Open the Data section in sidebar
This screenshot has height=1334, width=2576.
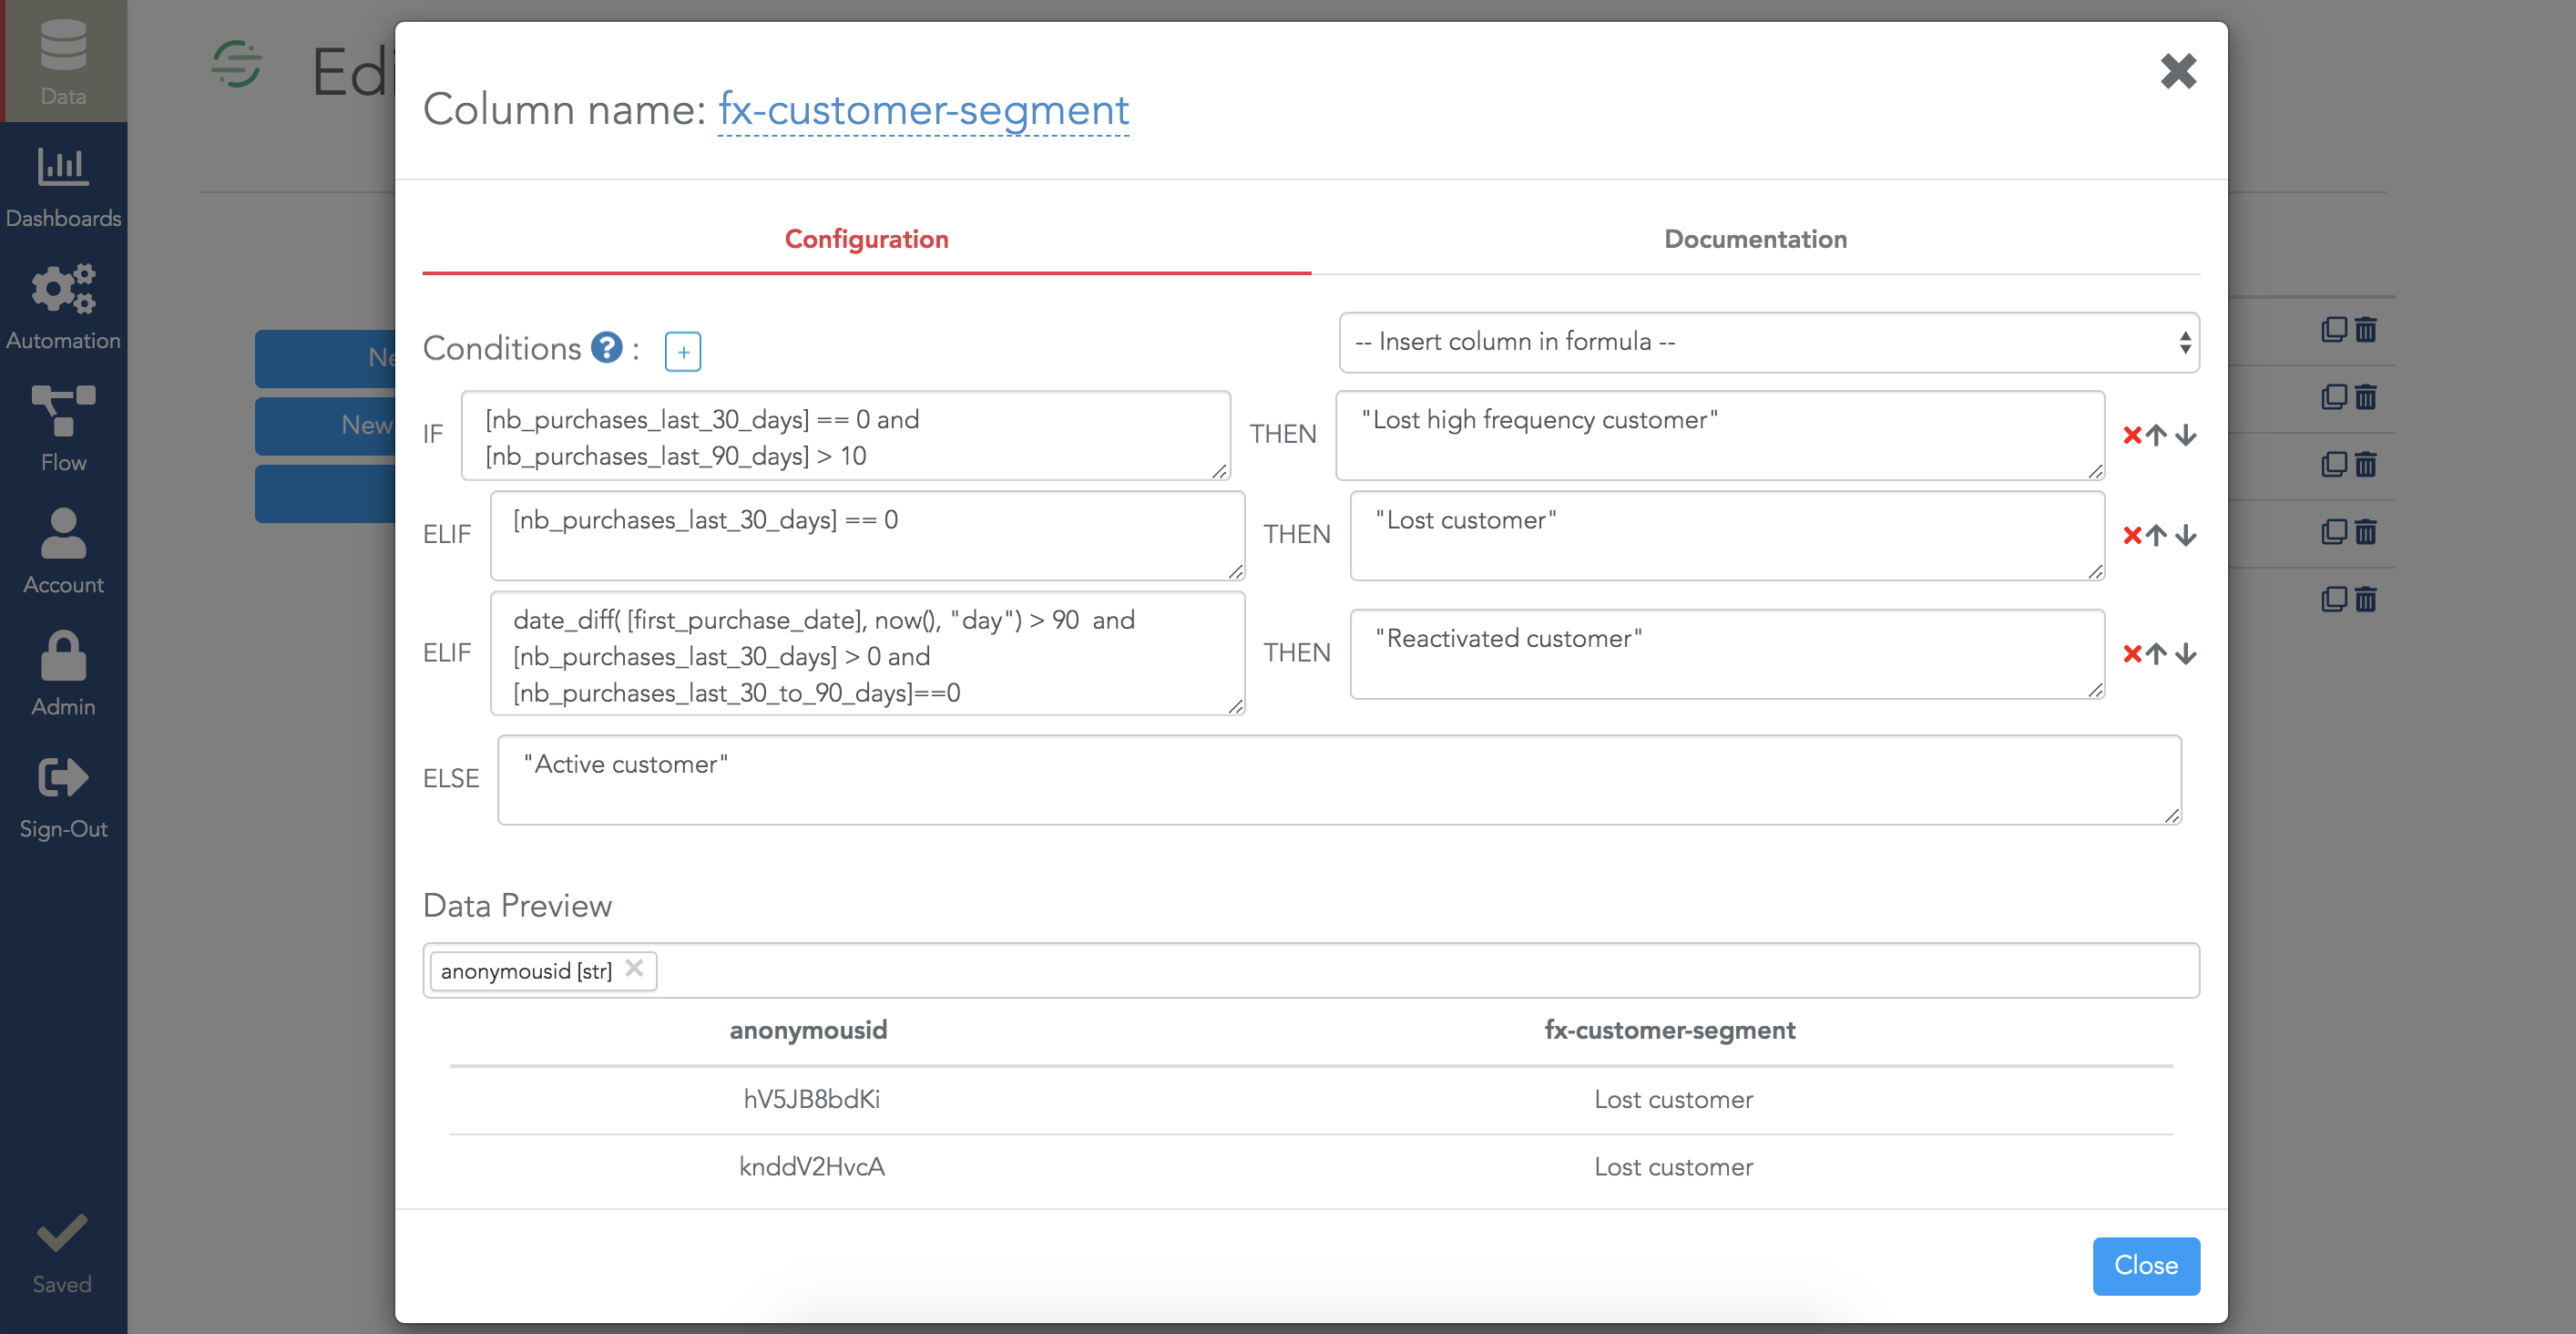coord(63,62)
